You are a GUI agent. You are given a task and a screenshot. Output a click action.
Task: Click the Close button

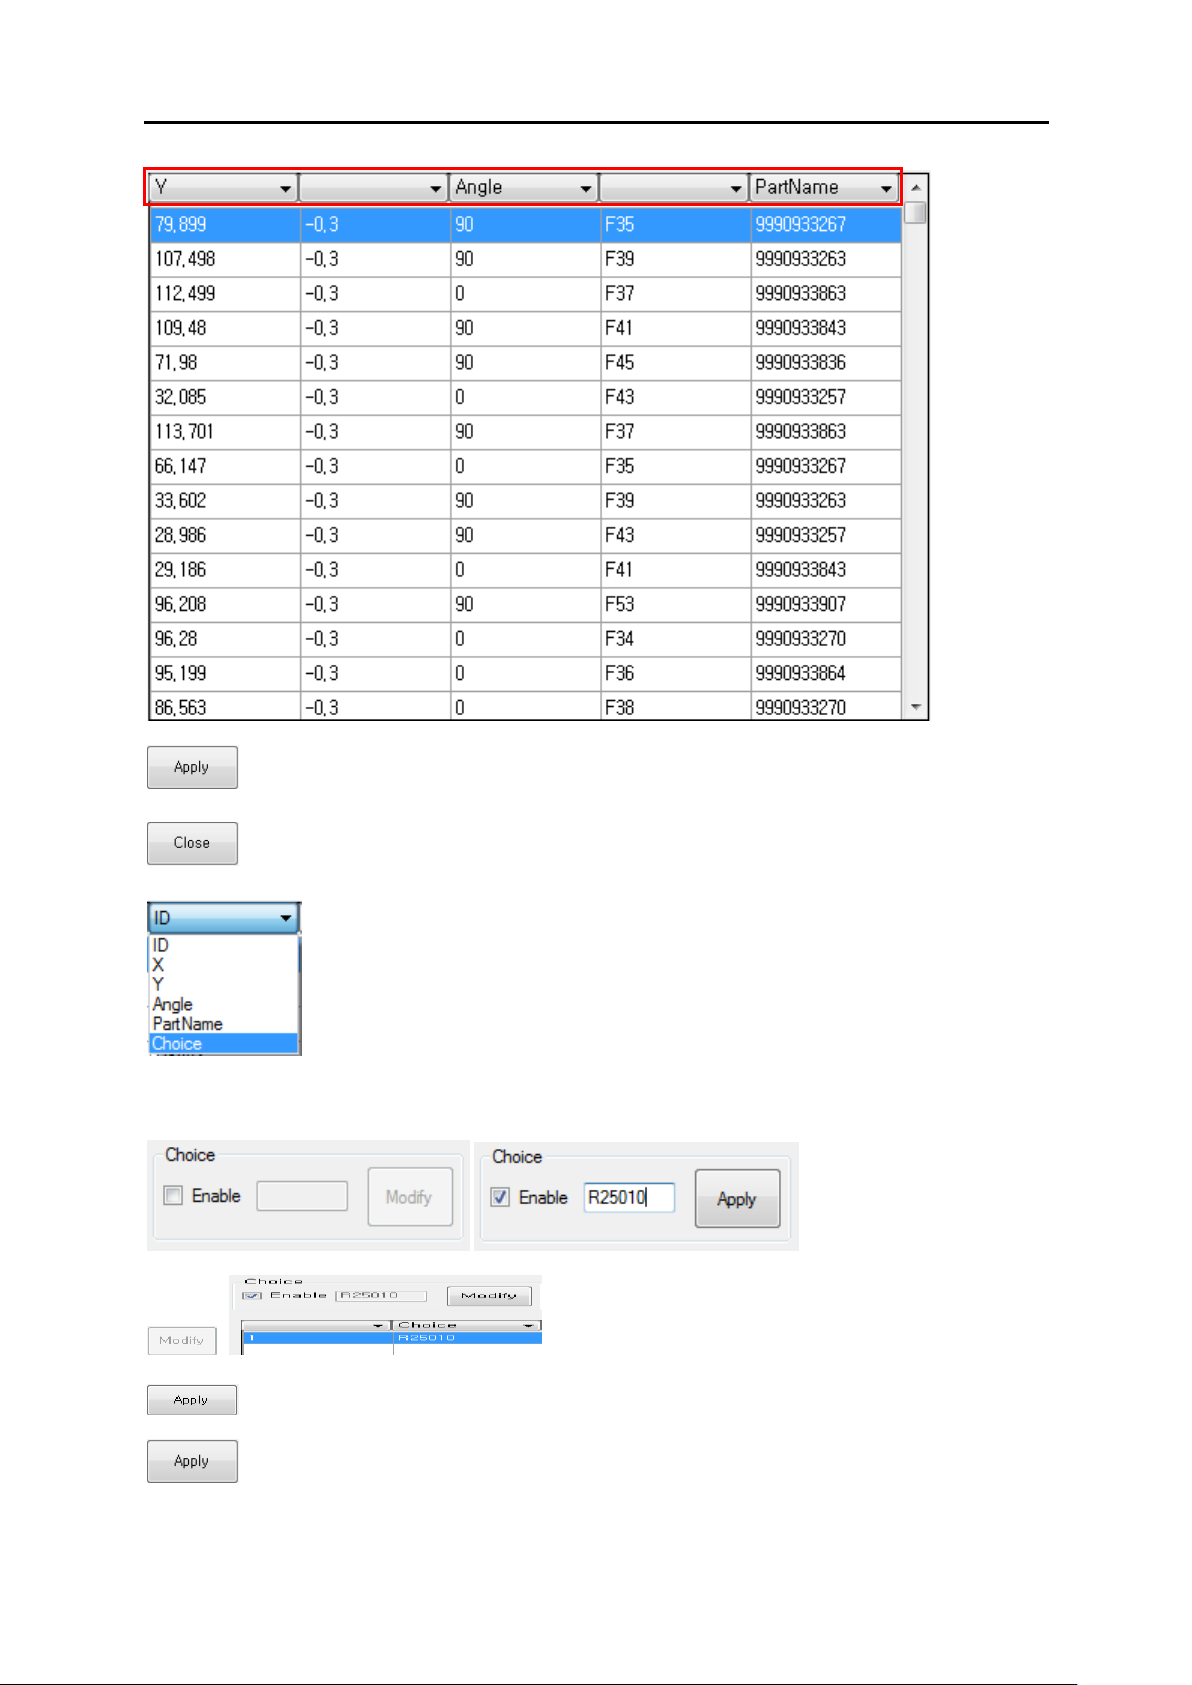192,843
